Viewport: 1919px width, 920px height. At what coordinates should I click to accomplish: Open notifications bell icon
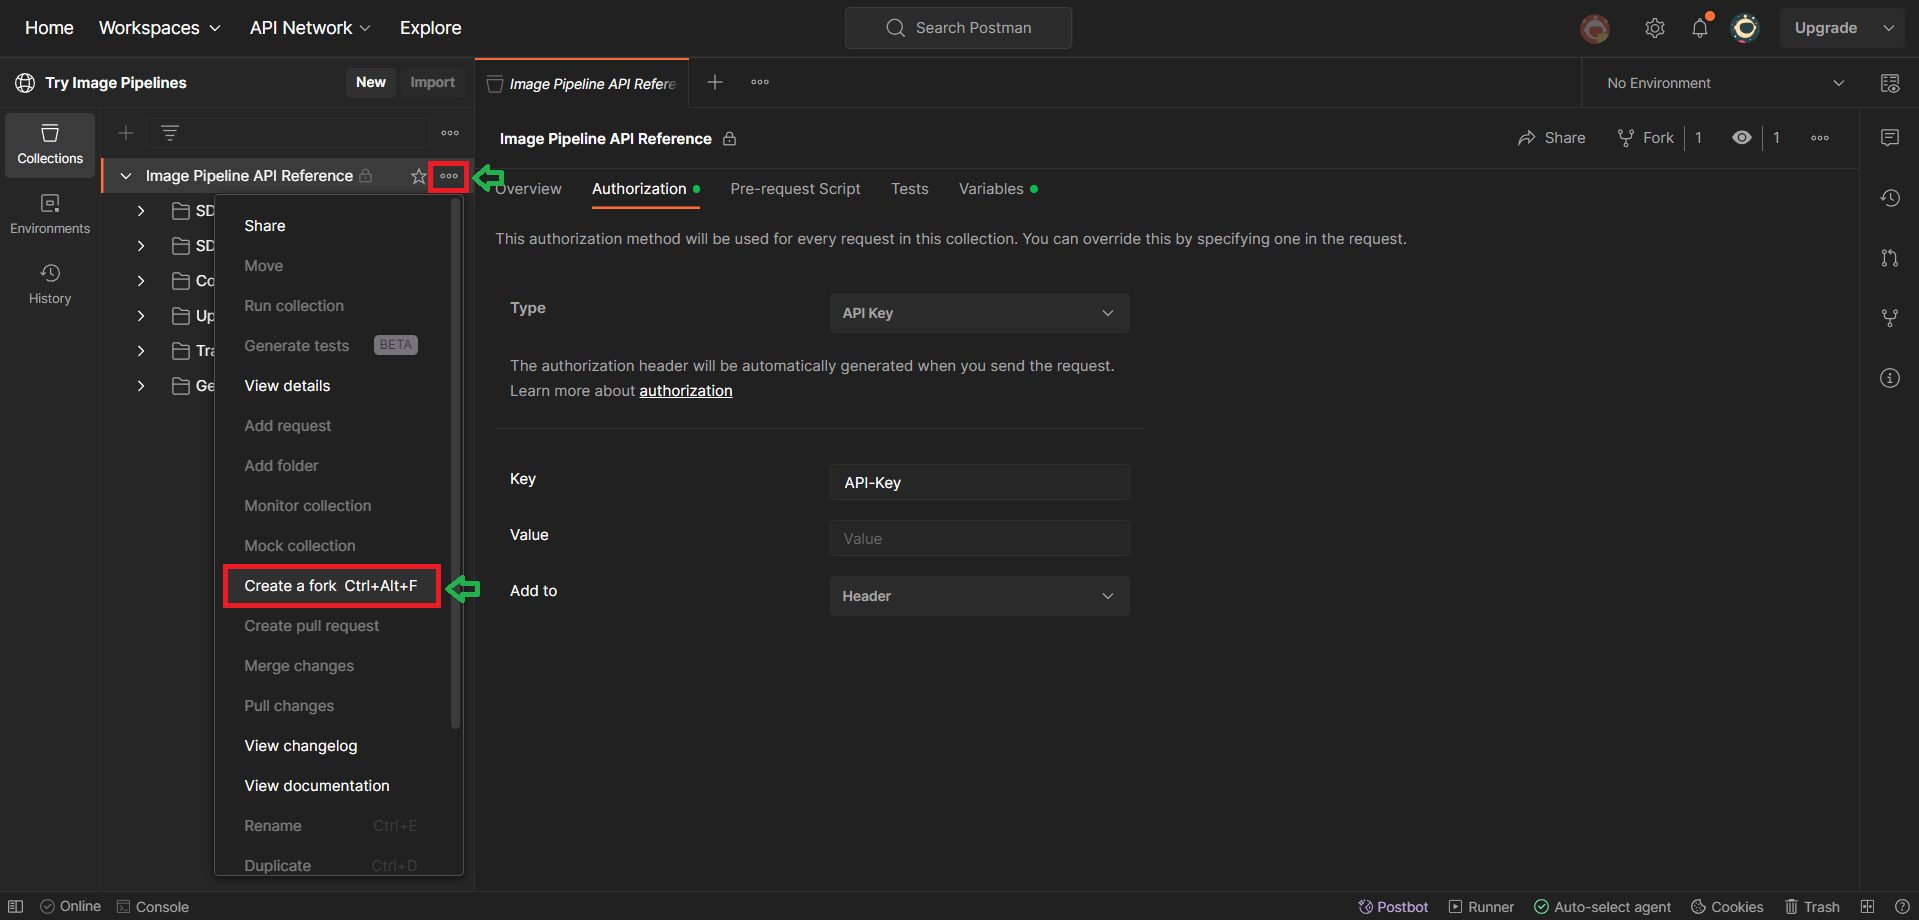(1700, 28)
